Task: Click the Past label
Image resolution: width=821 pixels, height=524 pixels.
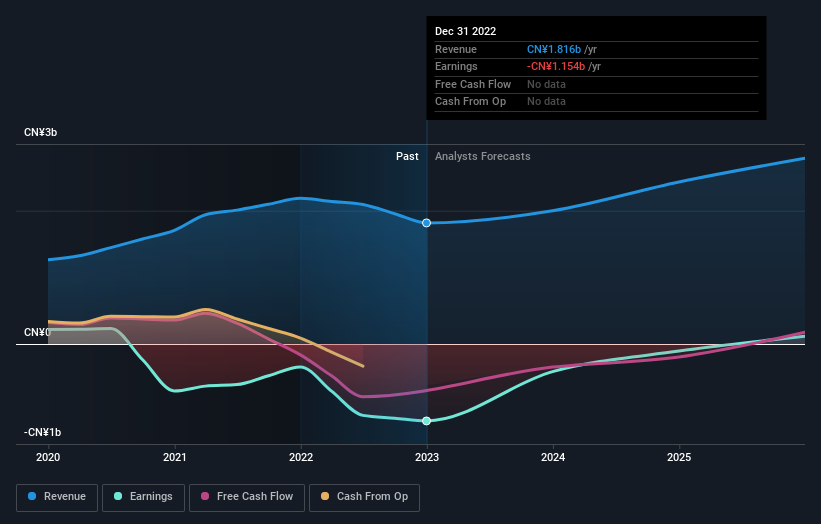Action: tap(407, 157)
